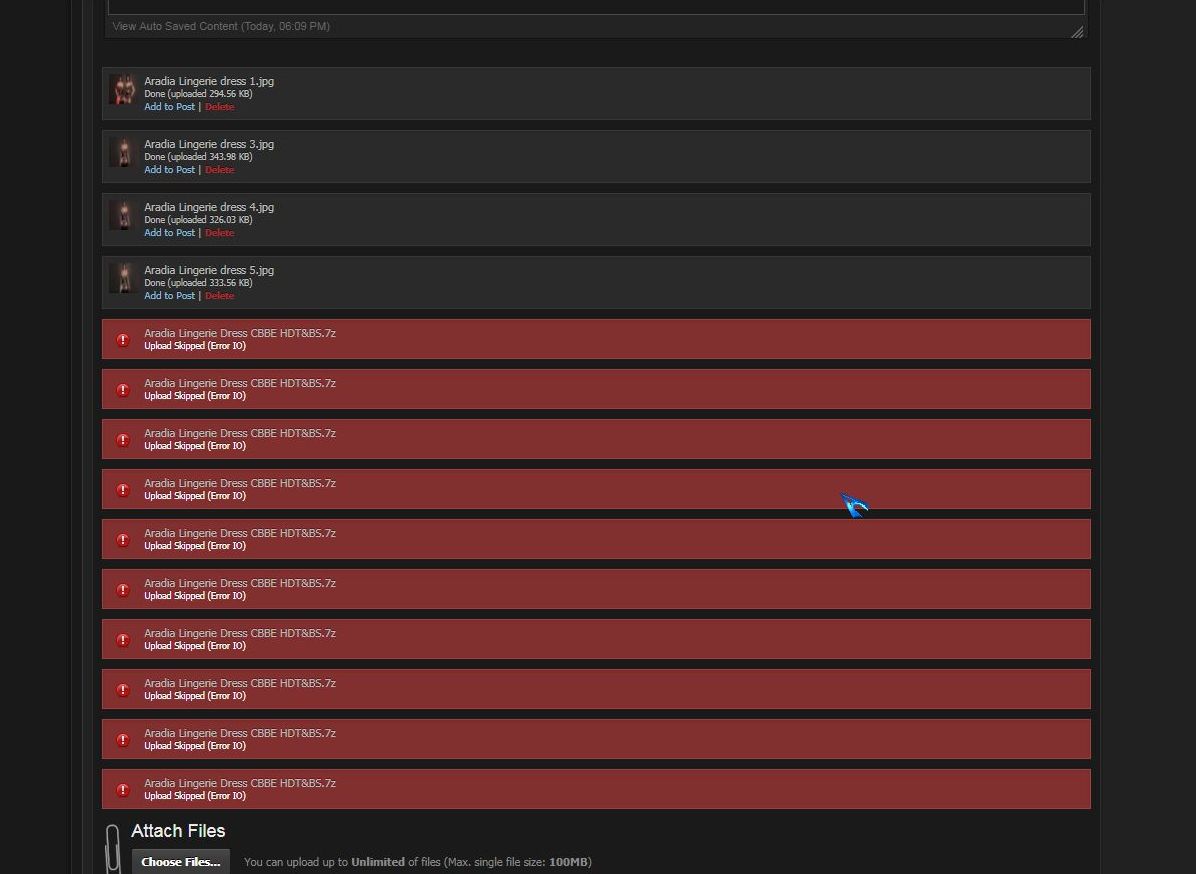The image size is (1196, 874).
Task: Add dress 3.jpg to the post
Action: [169, 170]
